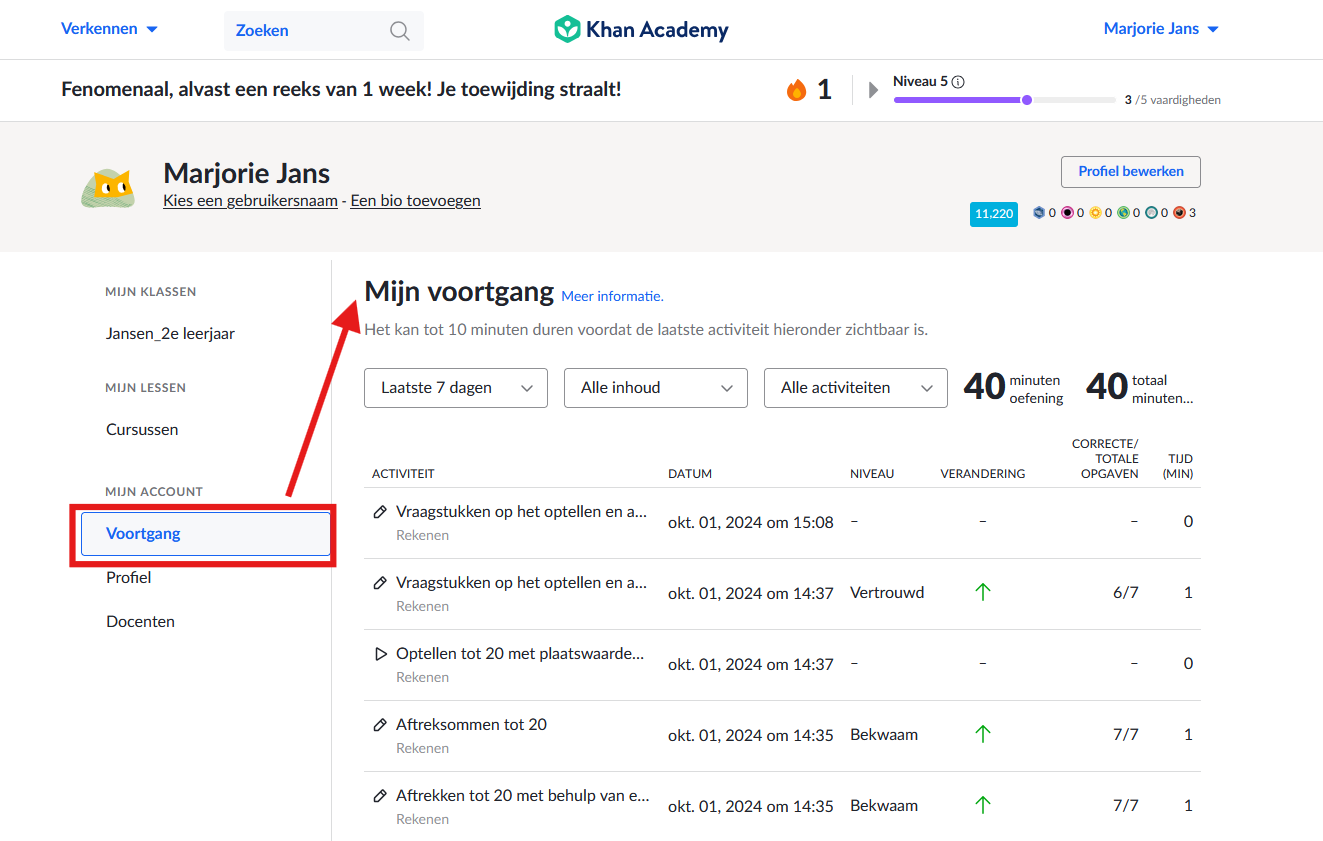Image resolution: width=1323 pixels, height=841 pixels.
Task: Click the 40 minuten oefening counter
Action: (1013, 388)
